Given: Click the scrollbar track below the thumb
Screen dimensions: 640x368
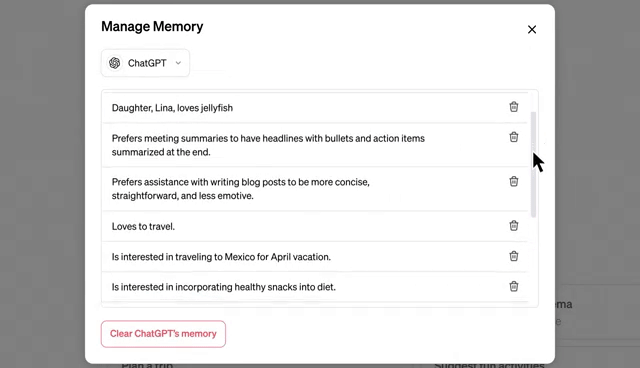Looking at the screenshot, I should (x=533, y=261).
